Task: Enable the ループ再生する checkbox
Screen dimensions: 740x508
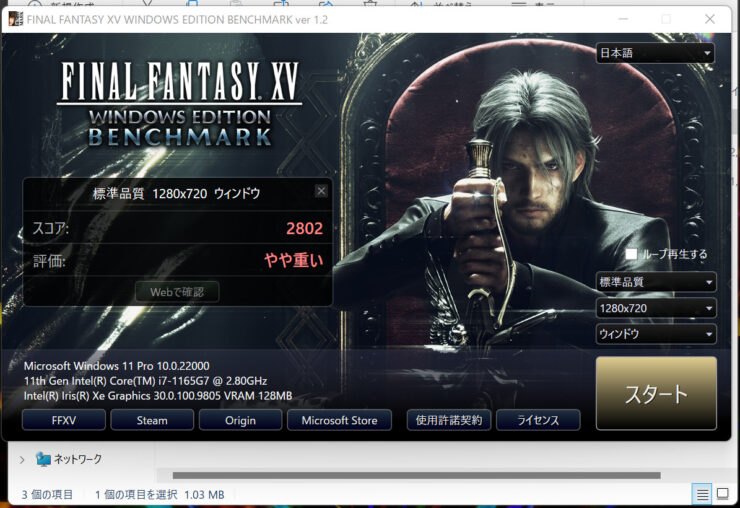Action: coord(631,254)
